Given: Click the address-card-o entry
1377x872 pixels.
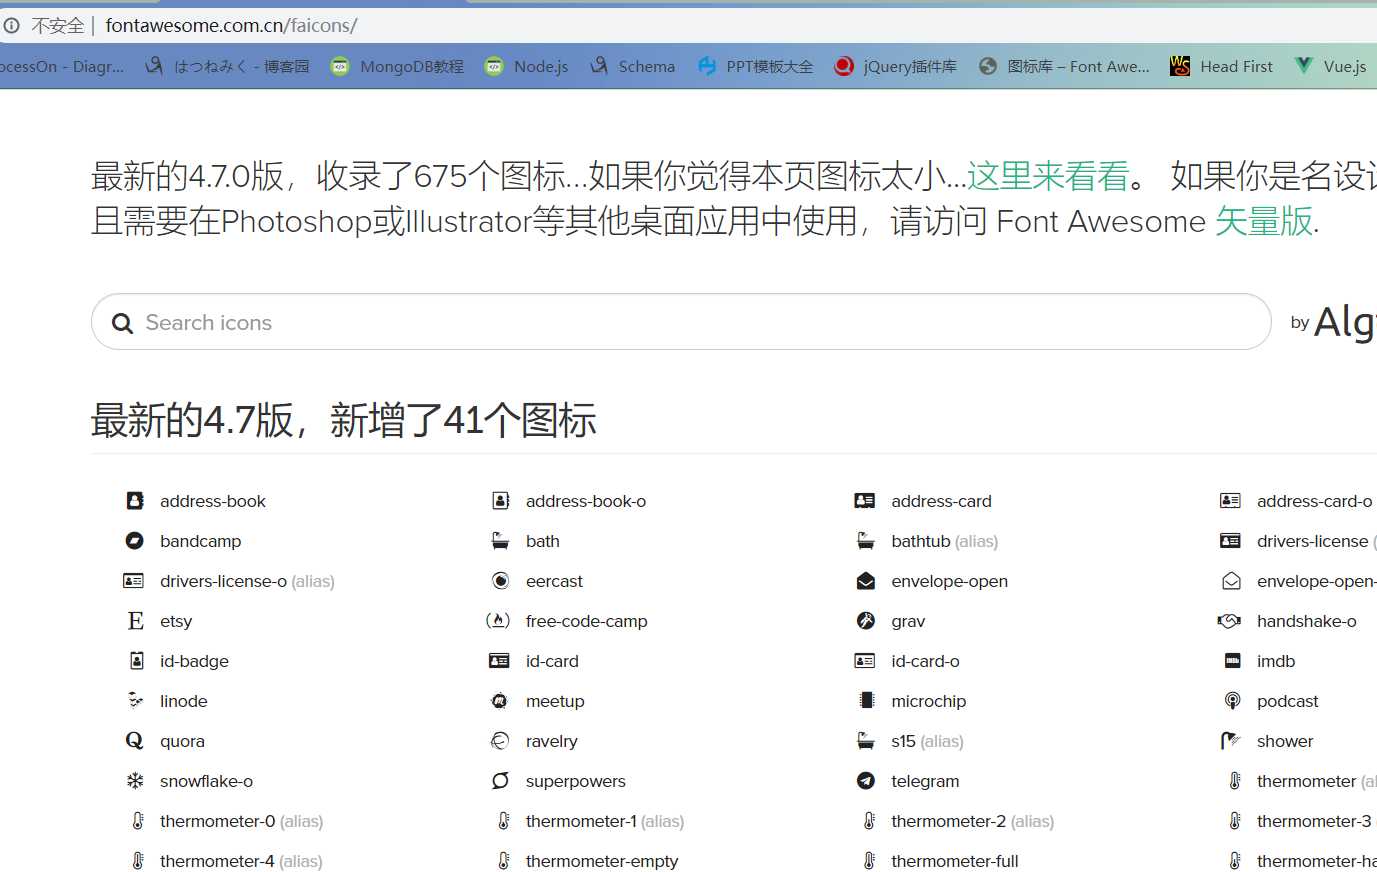Looking at the screenshot, I should (1296, 501).
